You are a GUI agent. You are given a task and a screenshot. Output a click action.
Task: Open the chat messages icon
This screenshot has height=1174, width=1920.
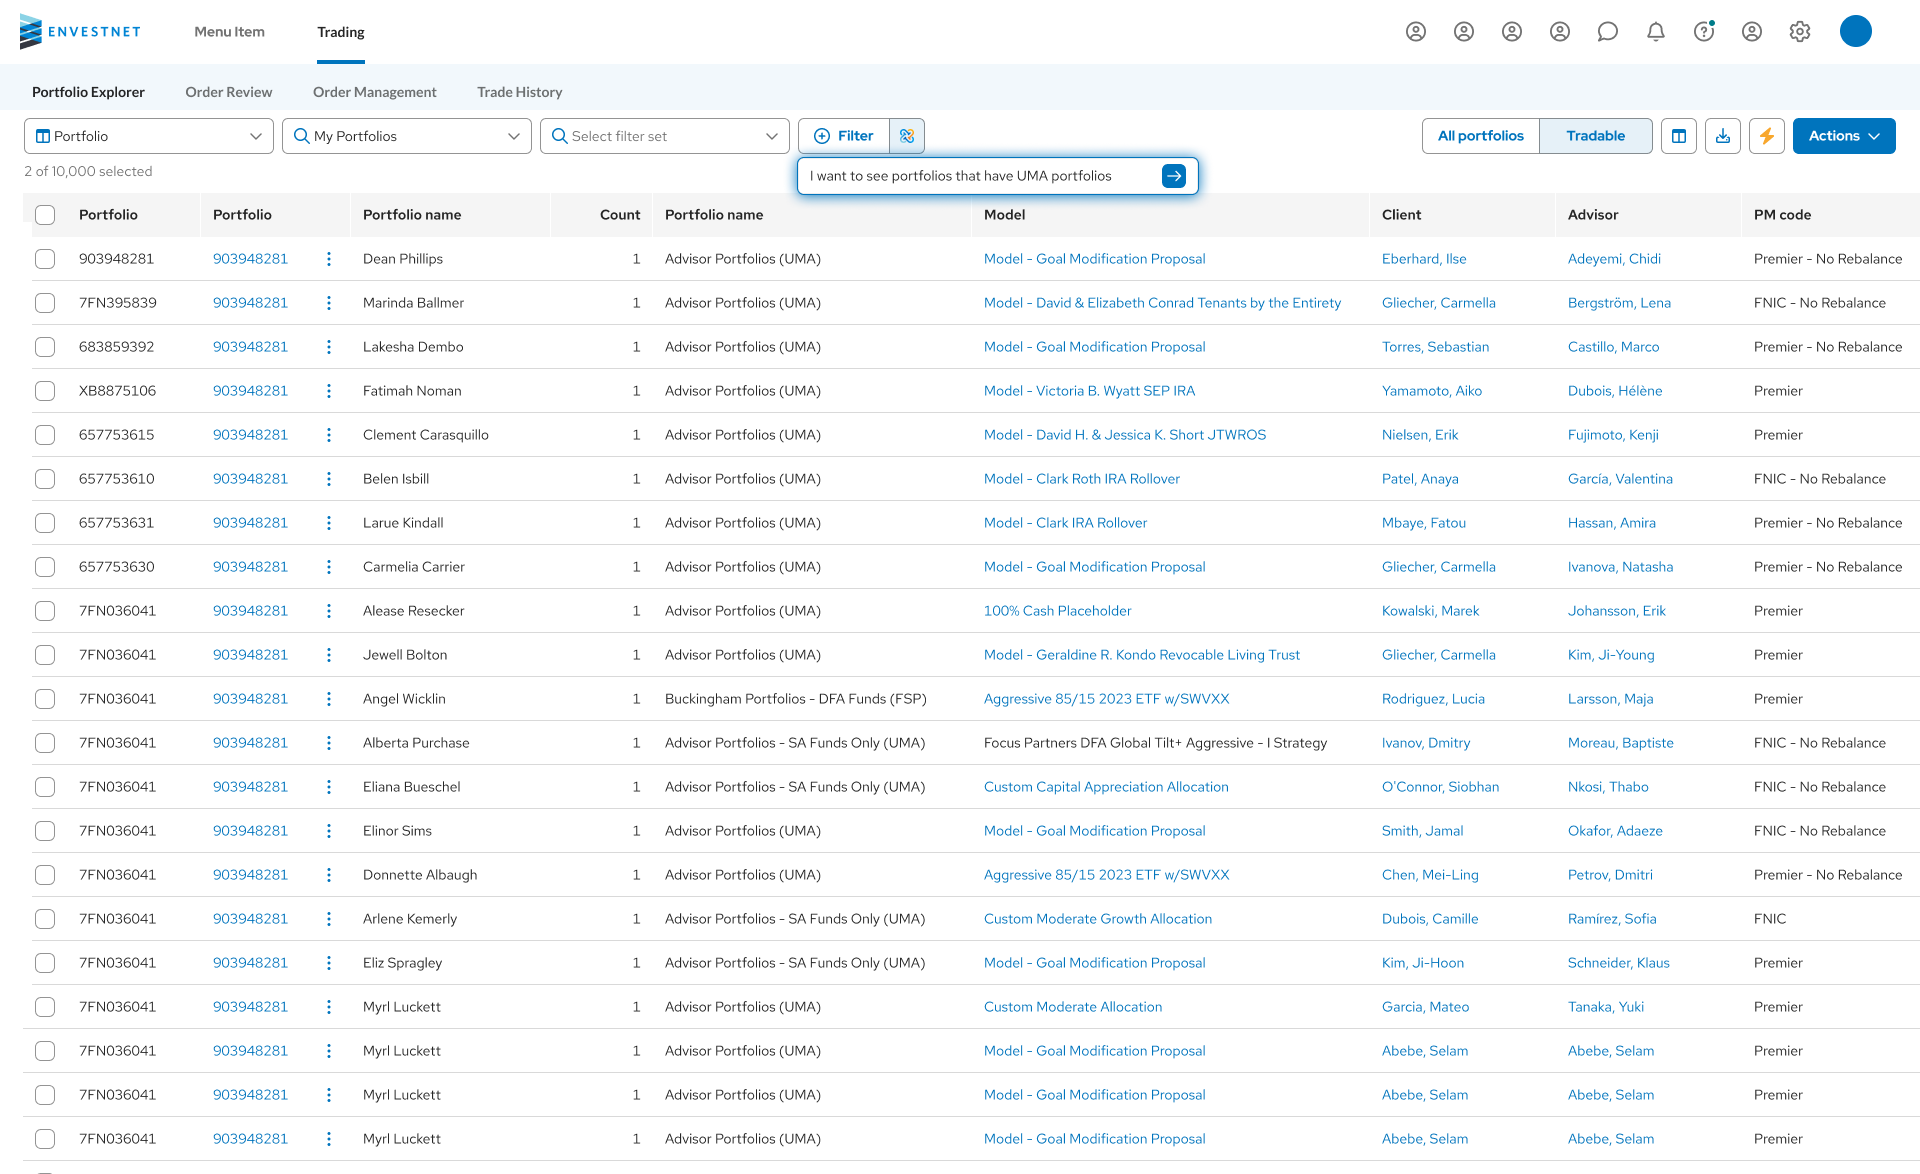click(1608, 32)
